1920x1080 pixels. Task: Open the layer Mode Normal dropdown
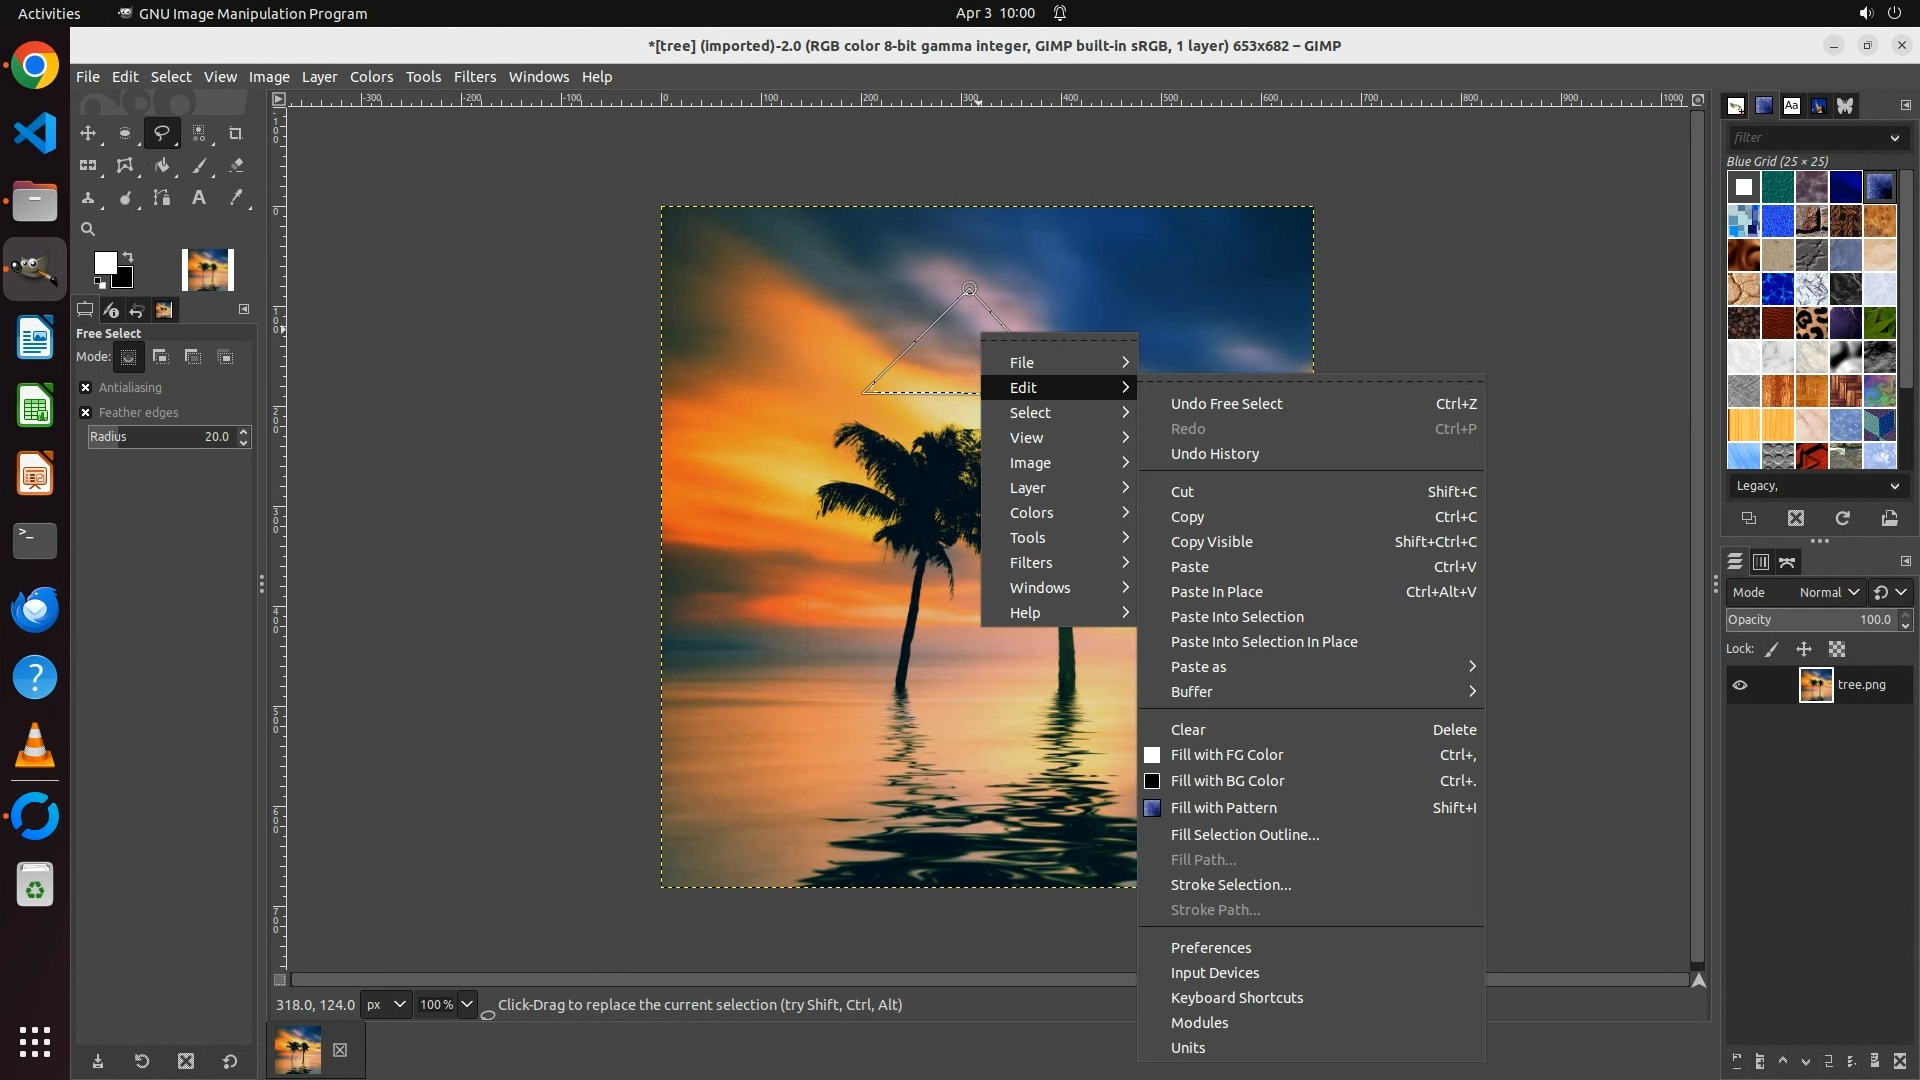[x=1829, y=592]
